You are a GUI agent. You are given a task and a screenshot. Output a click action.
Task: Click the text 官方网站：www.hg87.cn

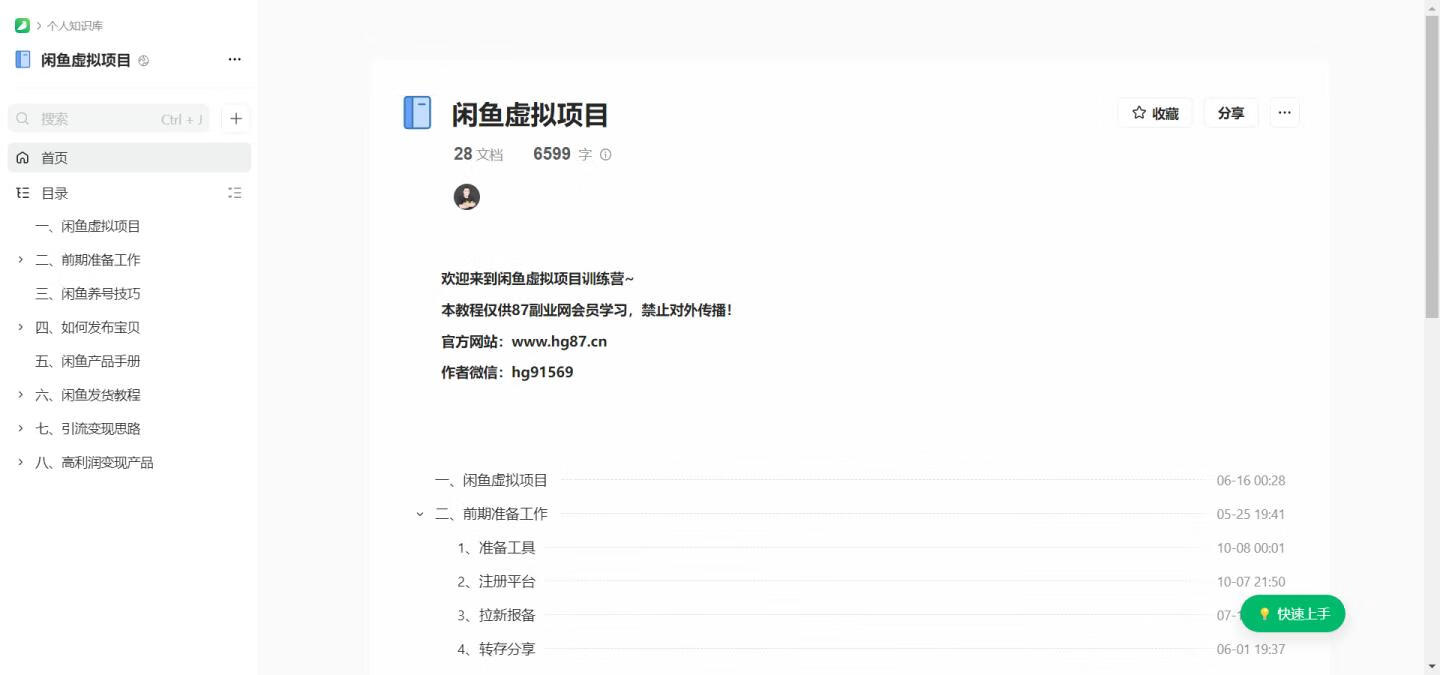524,341
